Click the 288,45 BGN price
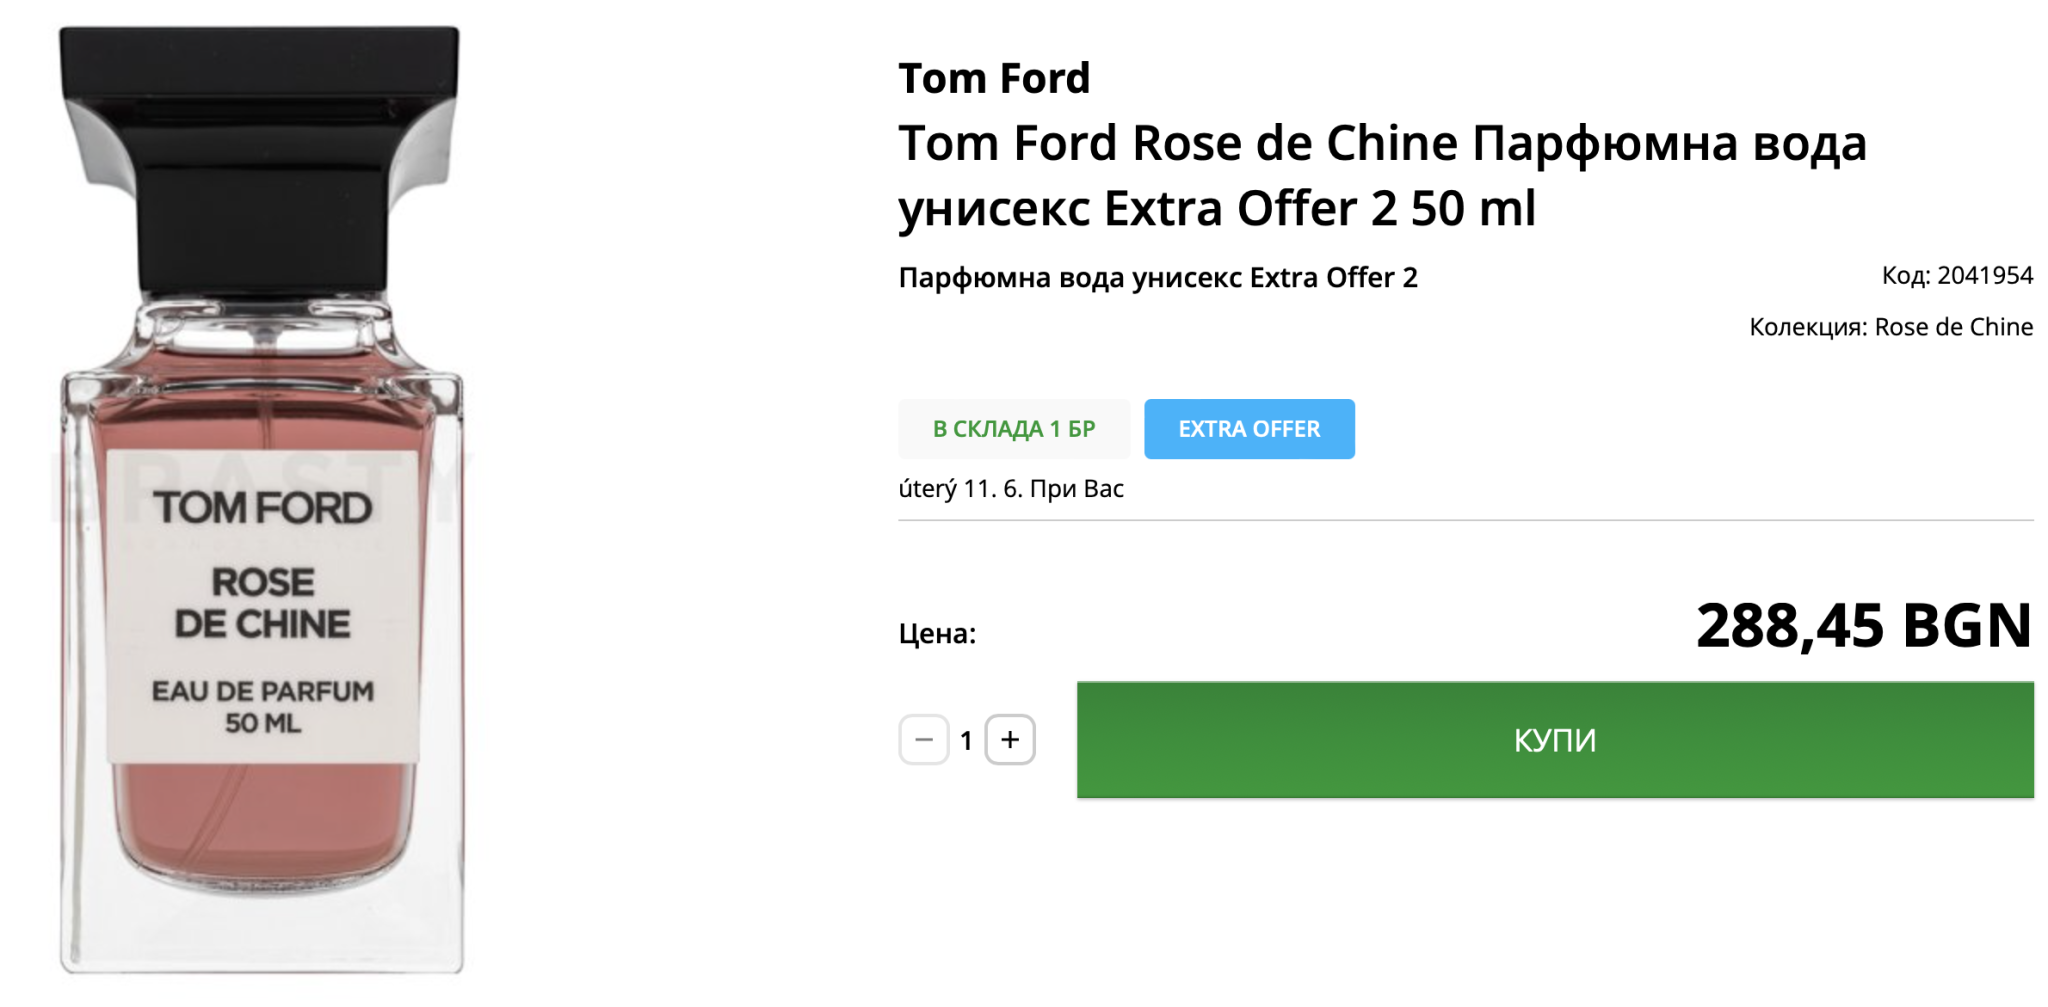 [1864, 627]
